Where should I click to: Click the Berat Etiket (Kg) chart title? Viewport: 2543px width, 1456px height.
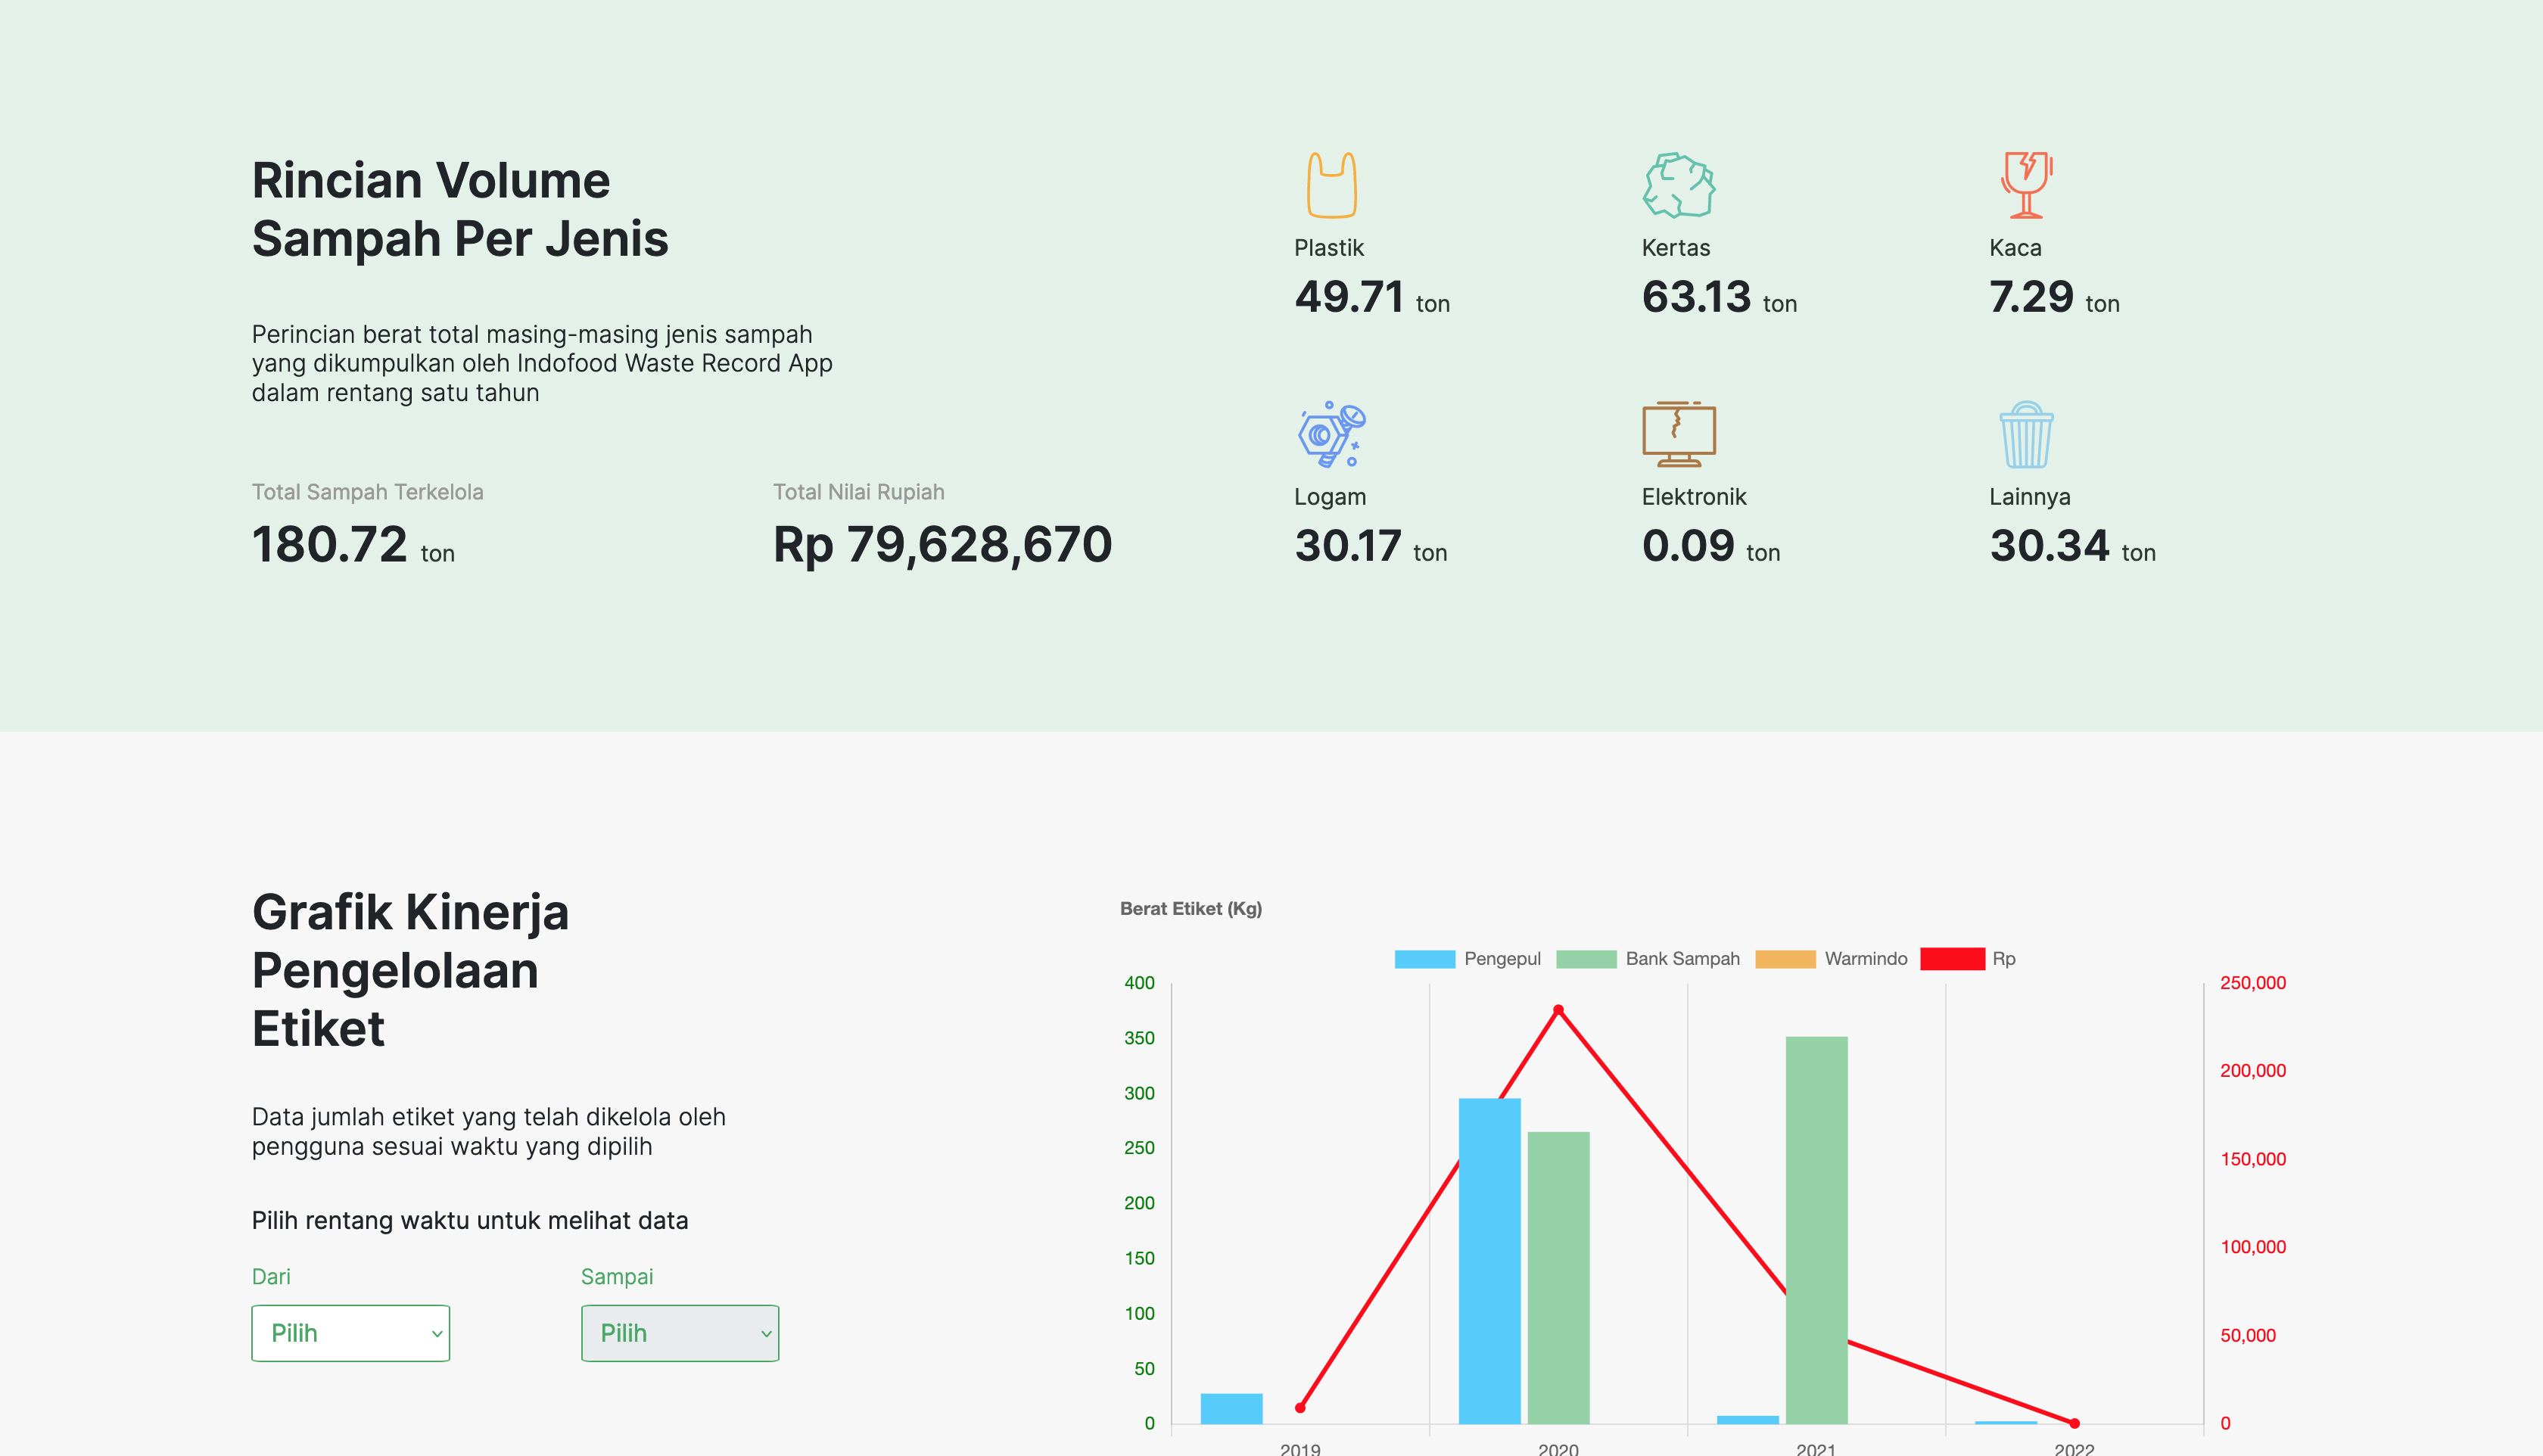tap(1191, 909)
